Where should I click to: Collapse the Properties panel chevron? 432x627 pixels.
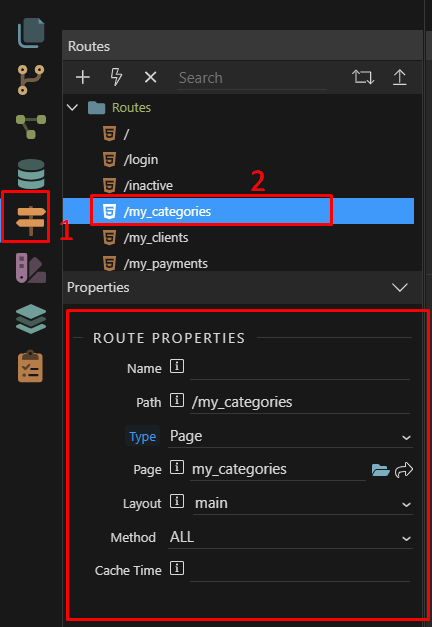[x=400, y=287]
